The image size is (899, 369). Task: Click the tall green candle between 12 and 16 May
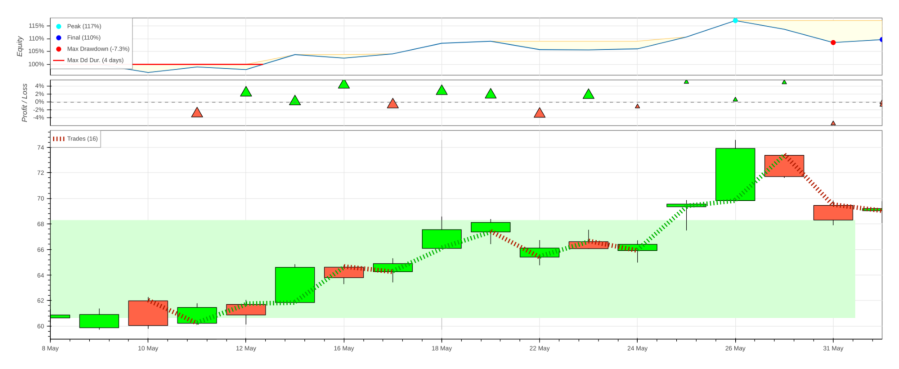click(x=295, y=285)
